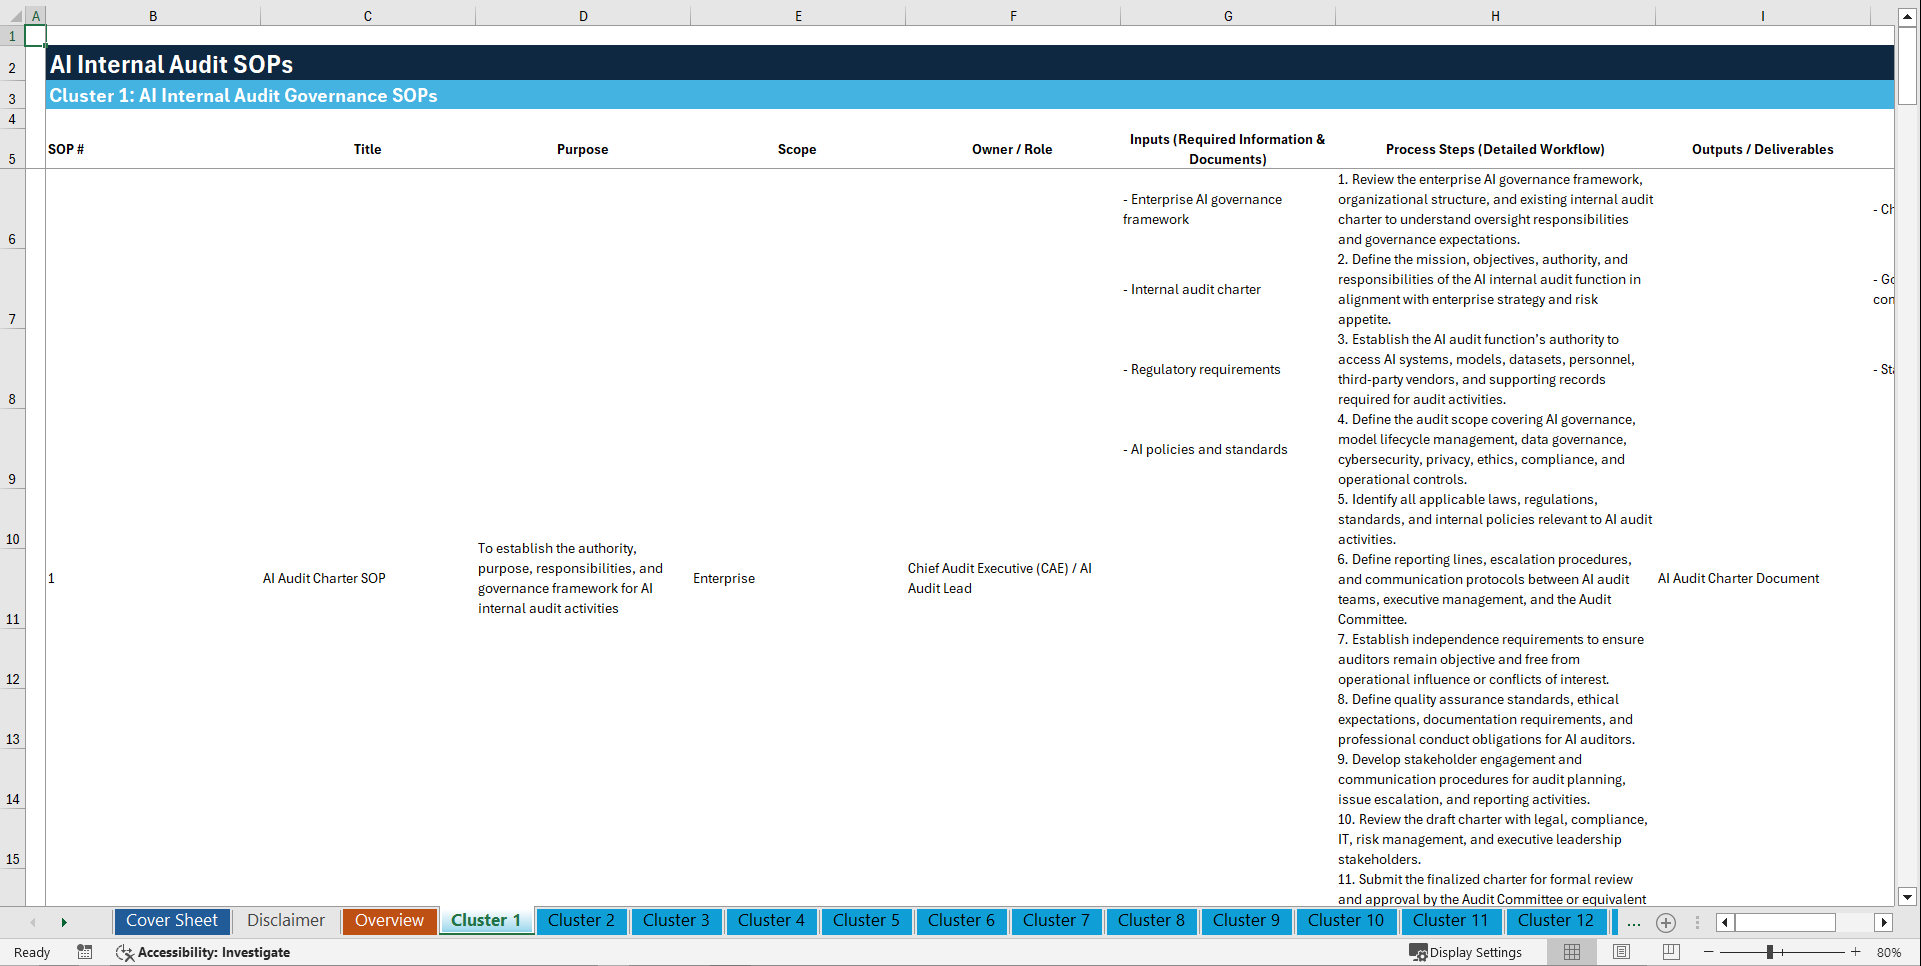Open the Disclaimer tab

[x=286, y=921]
